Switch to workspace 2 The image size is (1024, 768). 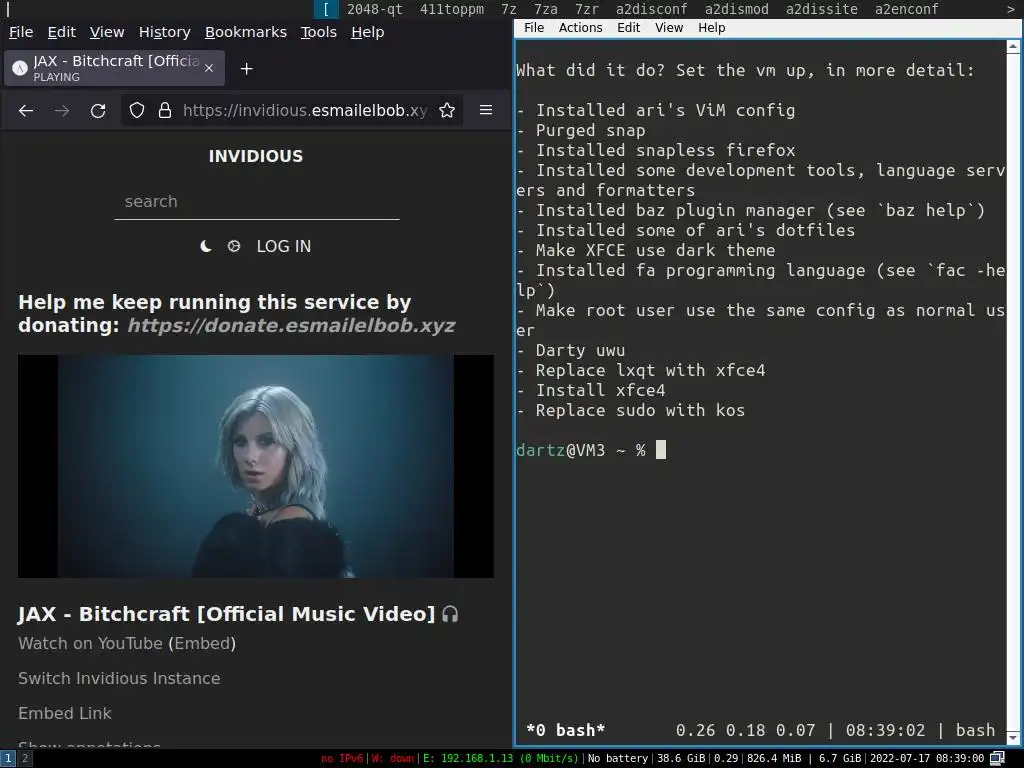coord(25,758)
